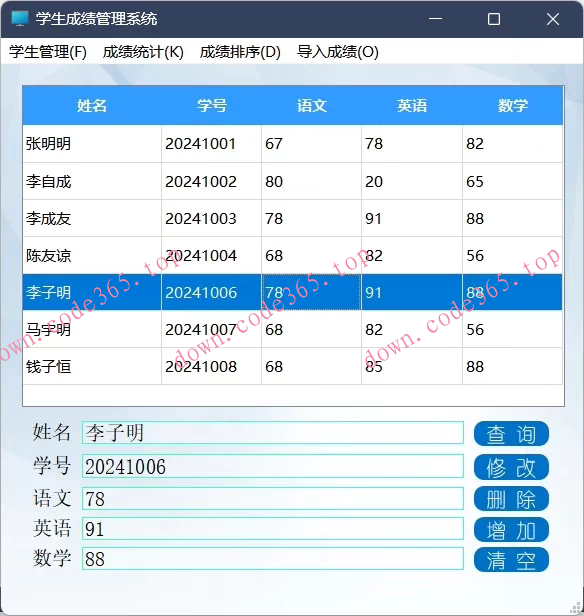Click the 修改 button
The height and width of the screenshot is (616, 584).
tap(511, 467)
